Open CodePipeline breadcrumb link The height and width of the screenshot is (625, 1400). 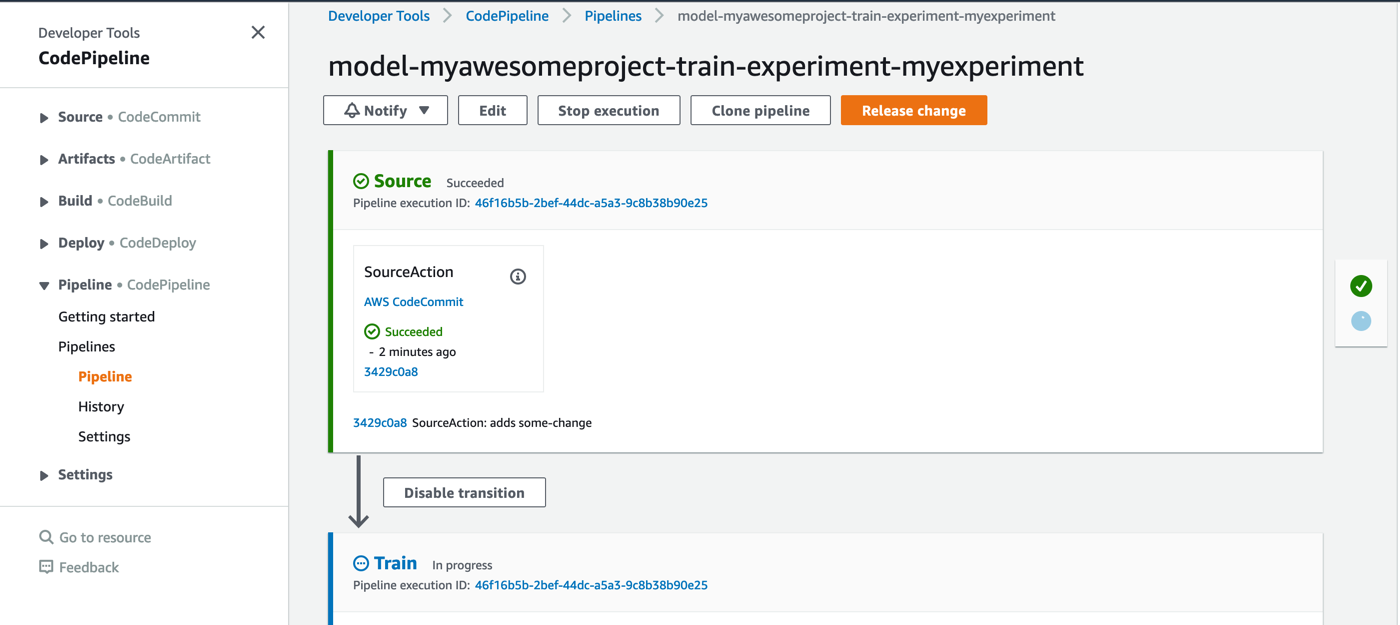[x=507, y=16]
